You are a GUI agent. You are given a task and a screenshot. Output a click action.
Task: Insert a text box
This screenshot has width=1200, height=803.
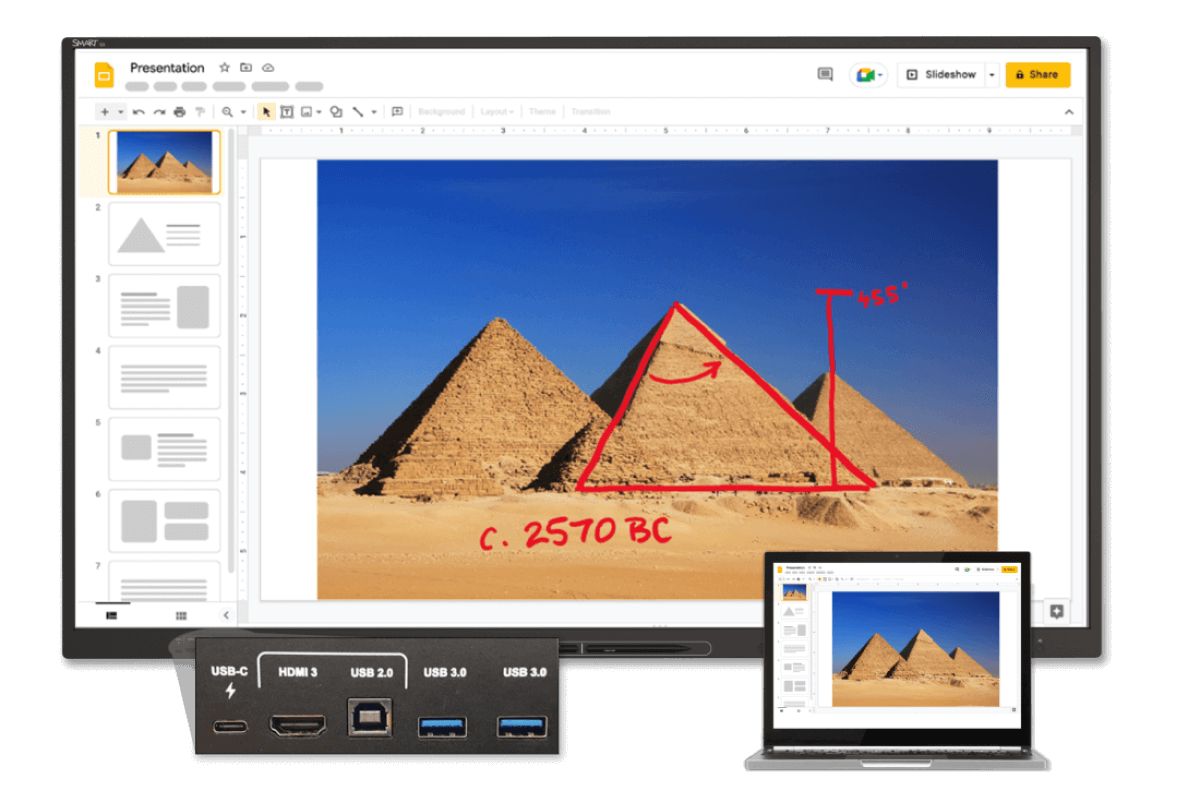click(289, 111)
